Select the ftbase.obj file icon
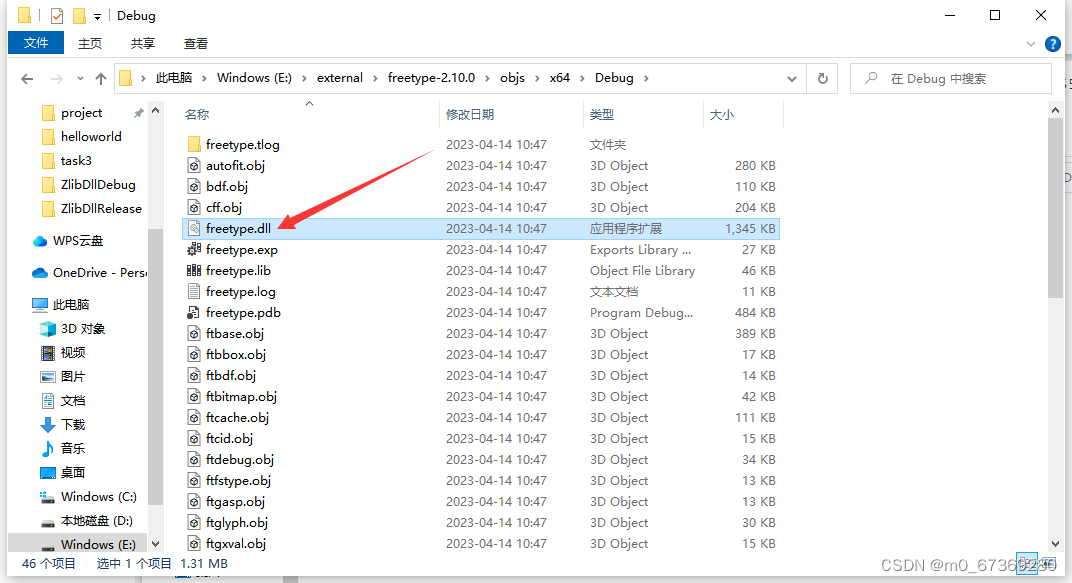Viewport: 1072px width, 583px height. click(x=194, y=334)
